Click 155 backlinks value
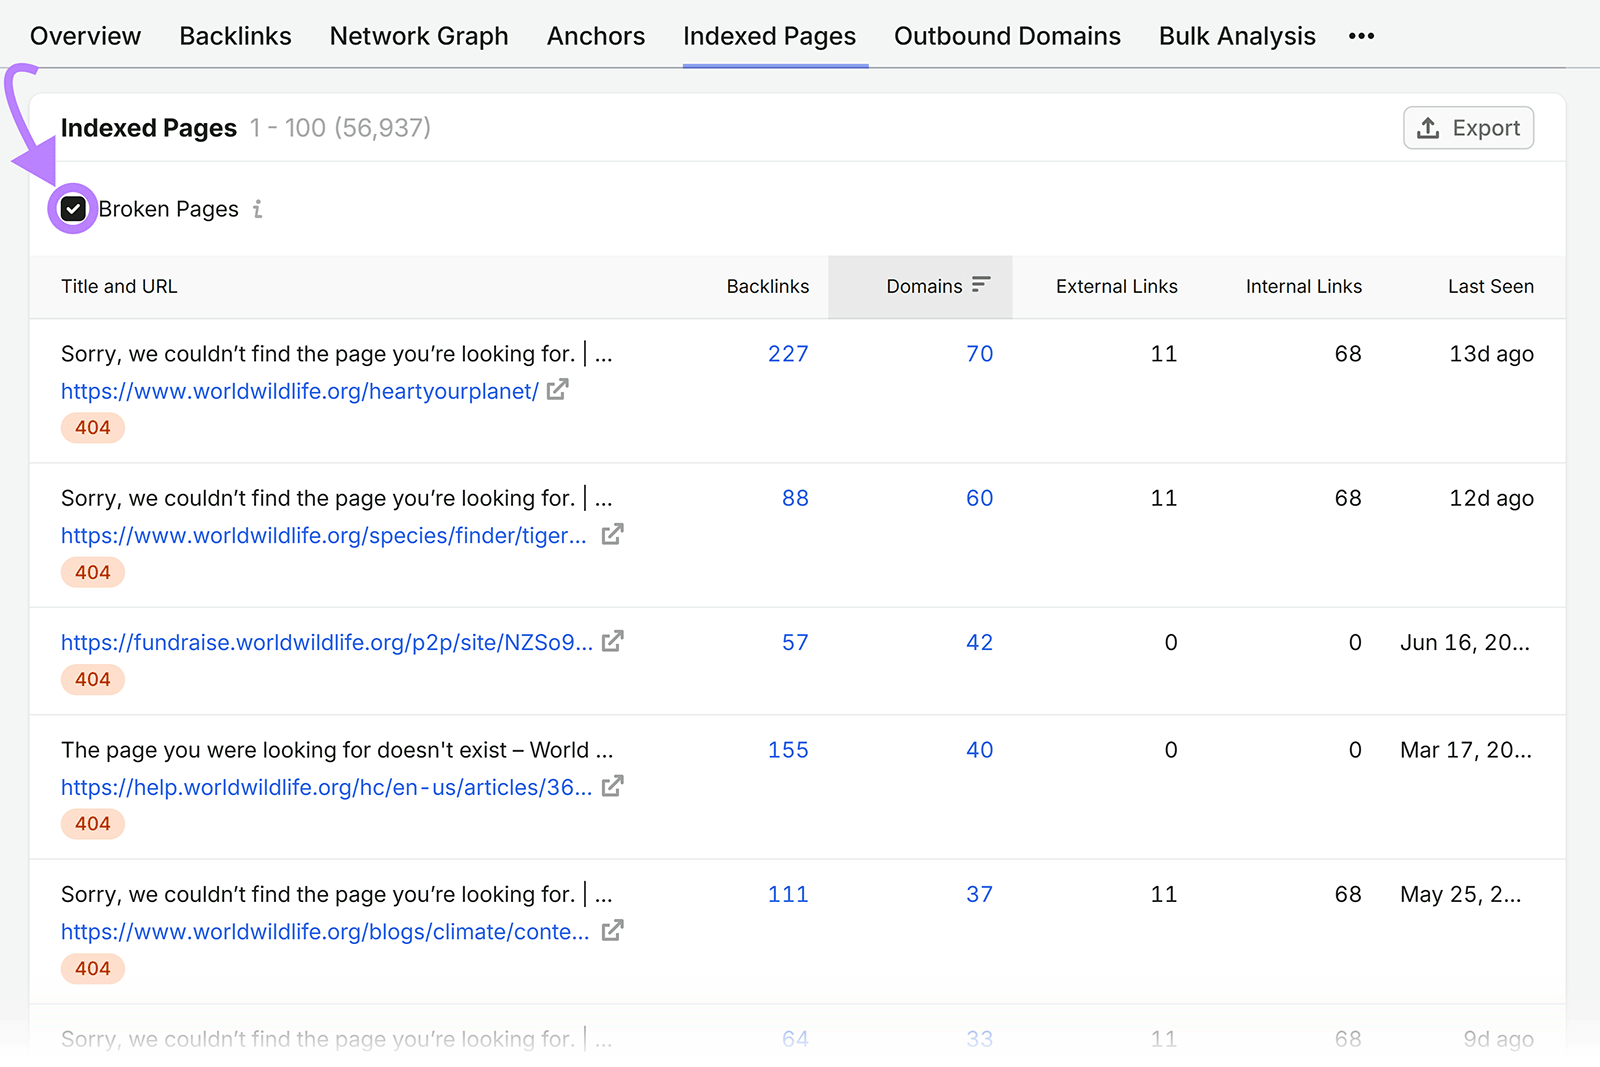 click(x=788, y=750)
